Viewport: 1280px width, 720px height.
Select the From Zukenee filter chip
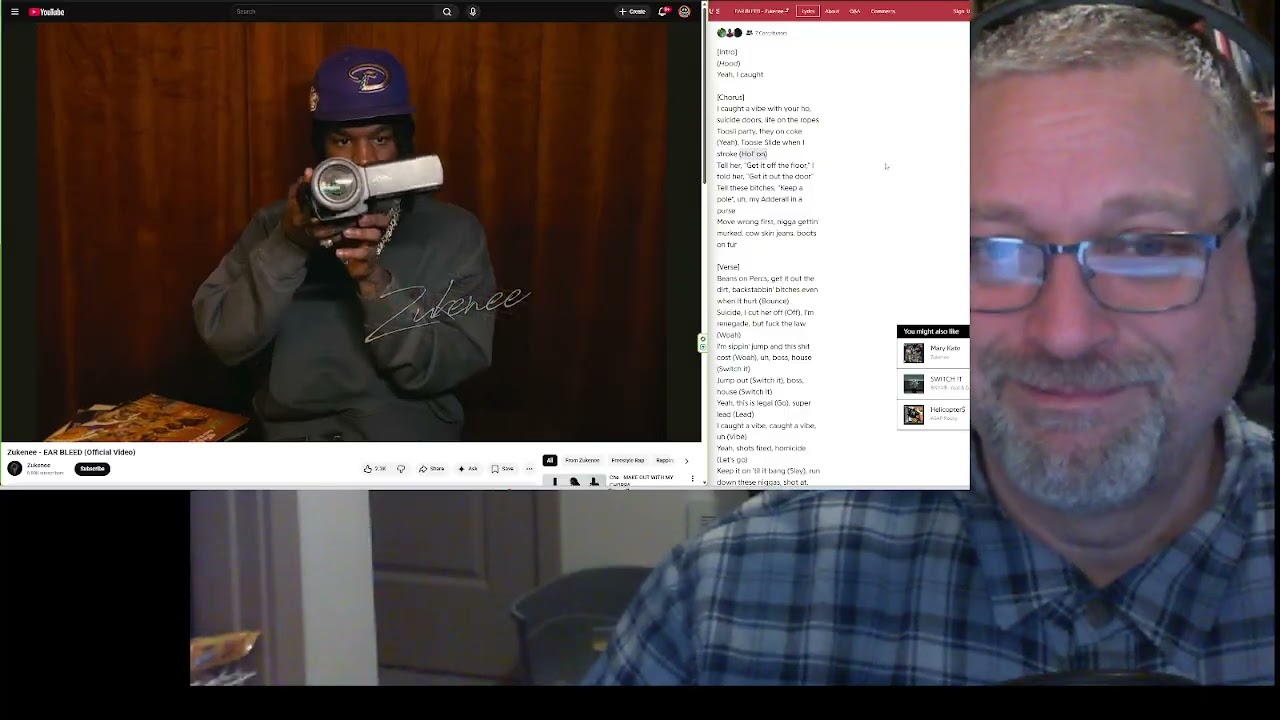coord(582,460)
